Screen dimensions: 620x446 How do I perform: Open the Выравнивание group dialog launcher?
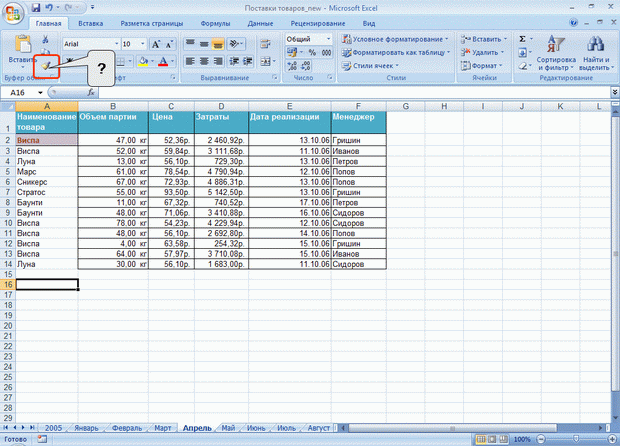[x=275, y=77]
